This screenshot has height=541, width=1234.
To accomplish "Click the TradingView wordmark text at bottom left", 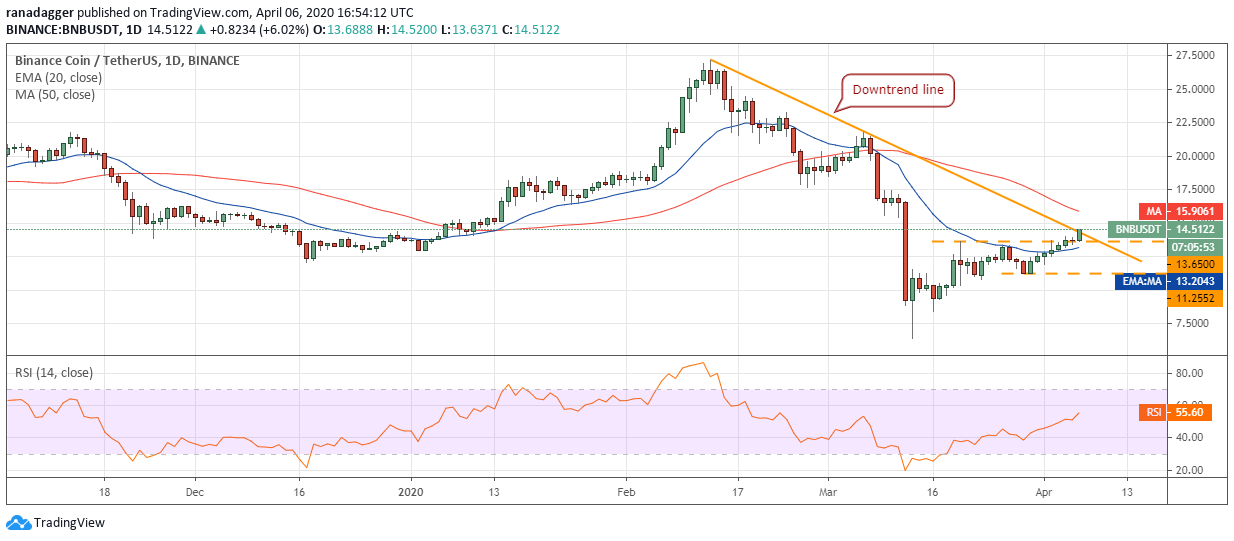I will point(69,522).
